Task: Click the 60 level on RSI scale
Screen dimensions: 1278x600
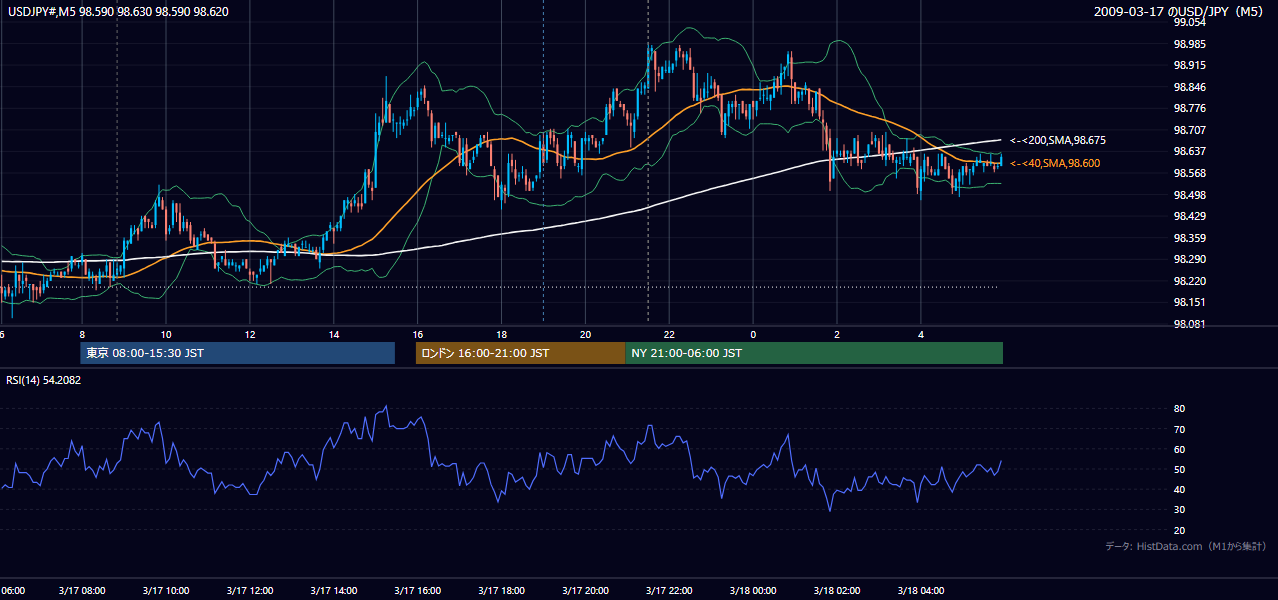Action: click(x=1179, y=449)
